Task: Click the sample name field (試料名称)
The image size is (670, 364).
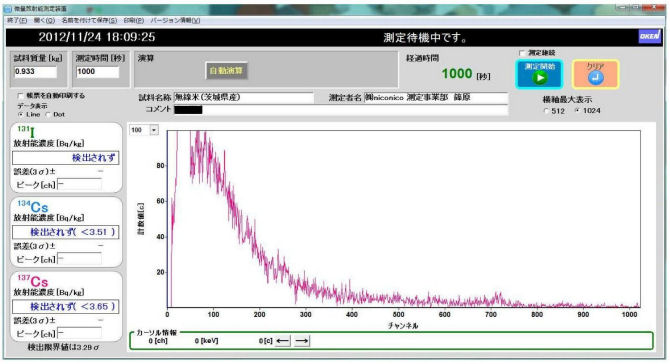Action: point(244,97)
